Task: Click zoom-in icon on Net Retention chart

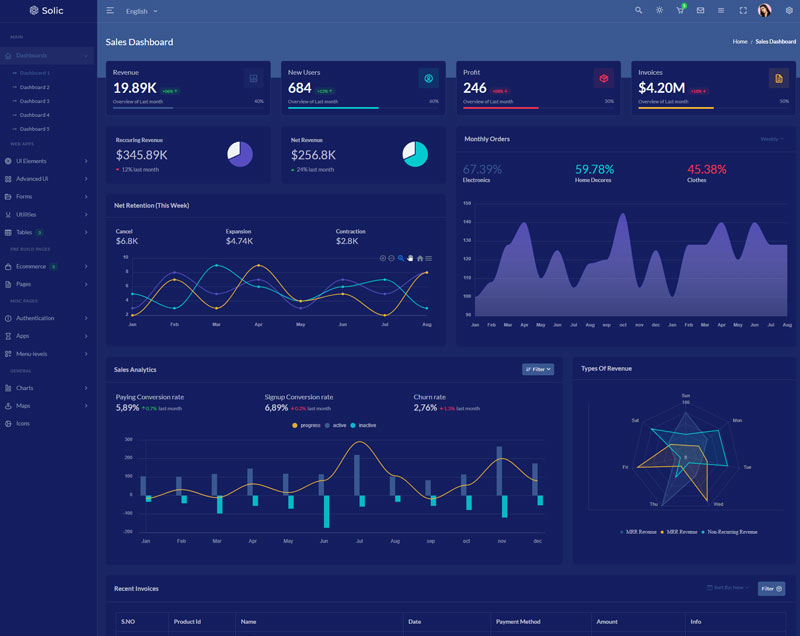Action: tap(383, 258)
